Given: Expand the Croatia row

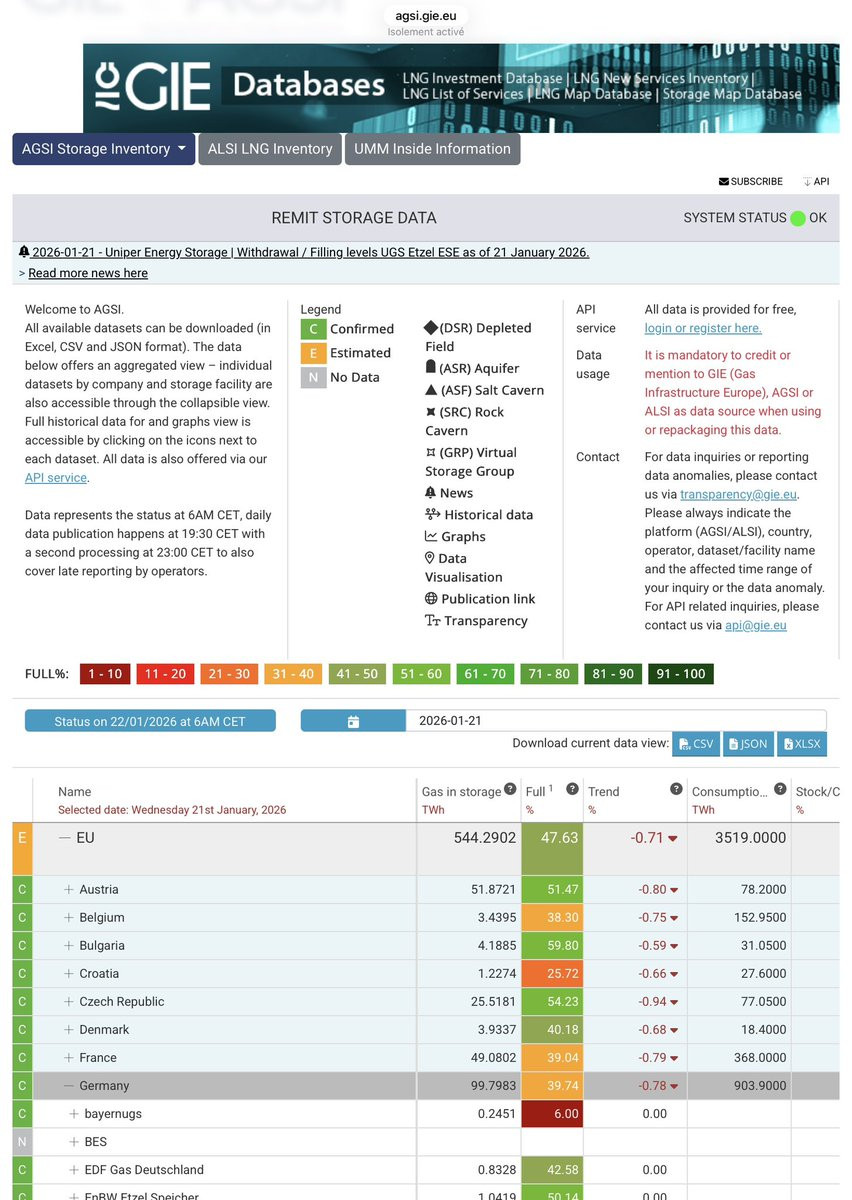Looking at the screenshot, I should 69,974.
